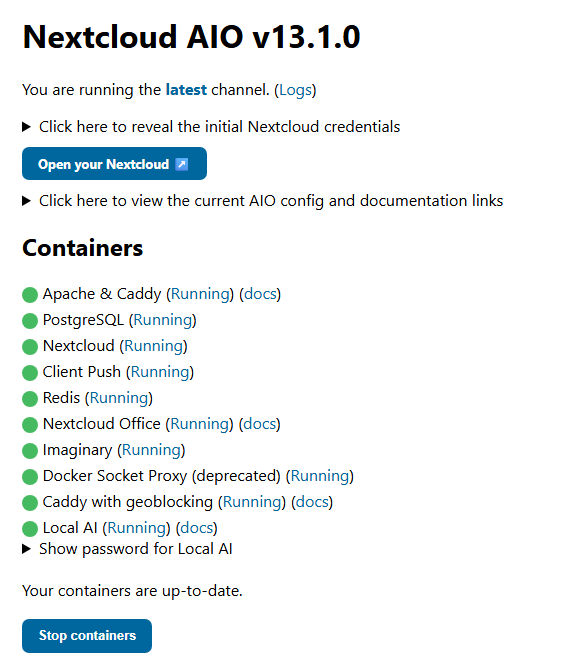The height and width of the screenshot is (666, 588).
Task: Stop containers
Action: [x=87, y=635]
